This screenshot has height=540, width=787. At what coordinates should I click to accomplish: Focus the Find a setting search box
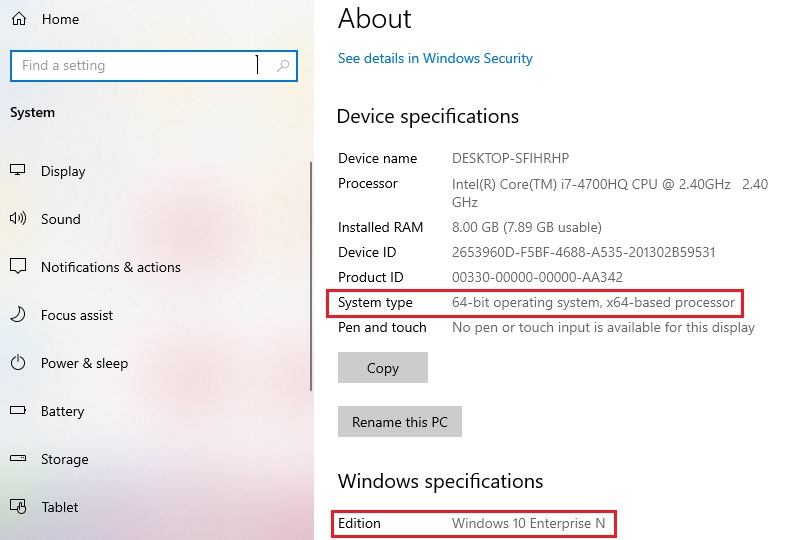(135, 66)
